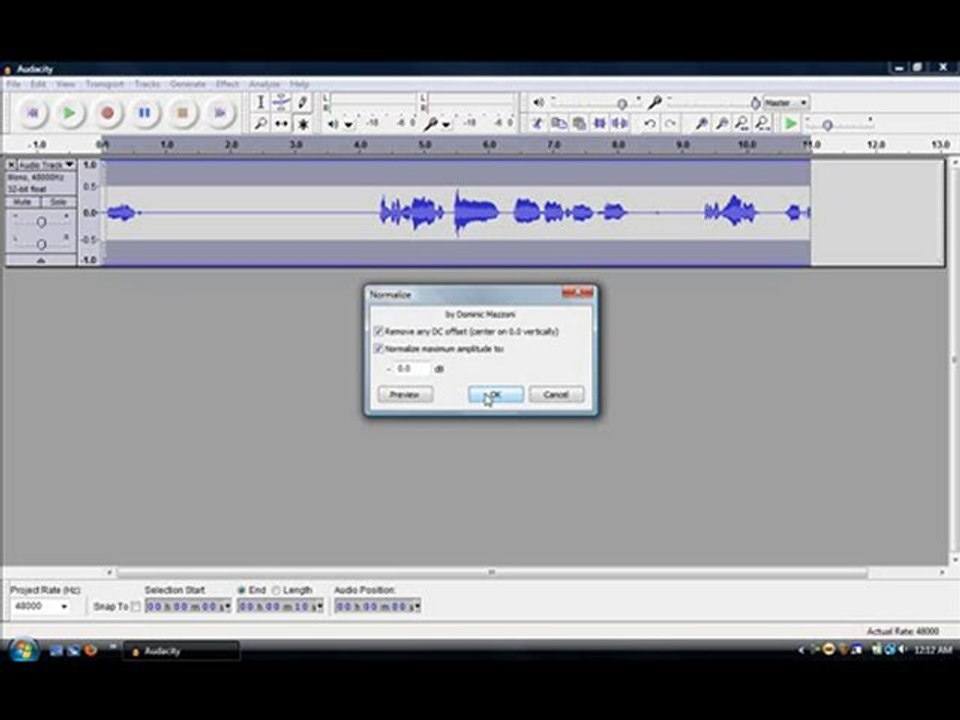Viewport: 960px width, 720px height.
Task: Click the Silence audio icon
Action: [620, 124]
